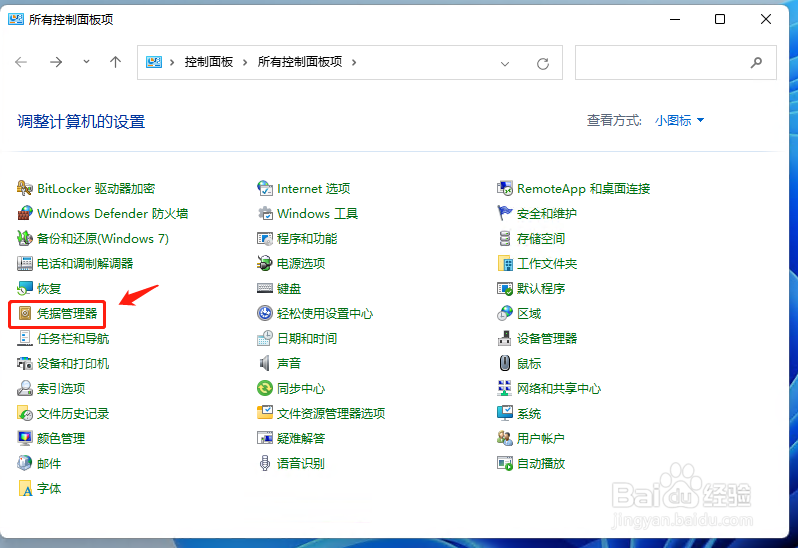Image resolution: width=798 pixels, height=548 pixels.
Task: Click the Windows 工具 icon
Action: pyautogui.click(x=265, y=213)
